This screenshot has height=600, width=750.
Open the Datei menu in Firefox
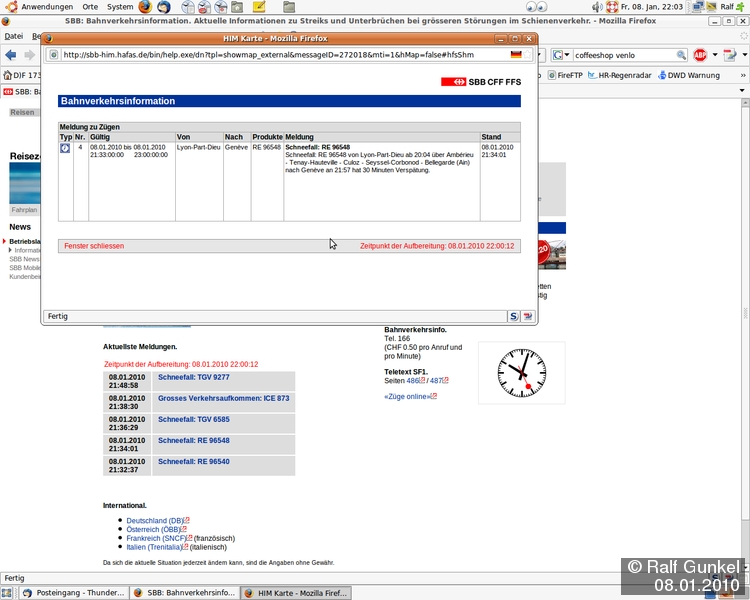pos(14,36)
